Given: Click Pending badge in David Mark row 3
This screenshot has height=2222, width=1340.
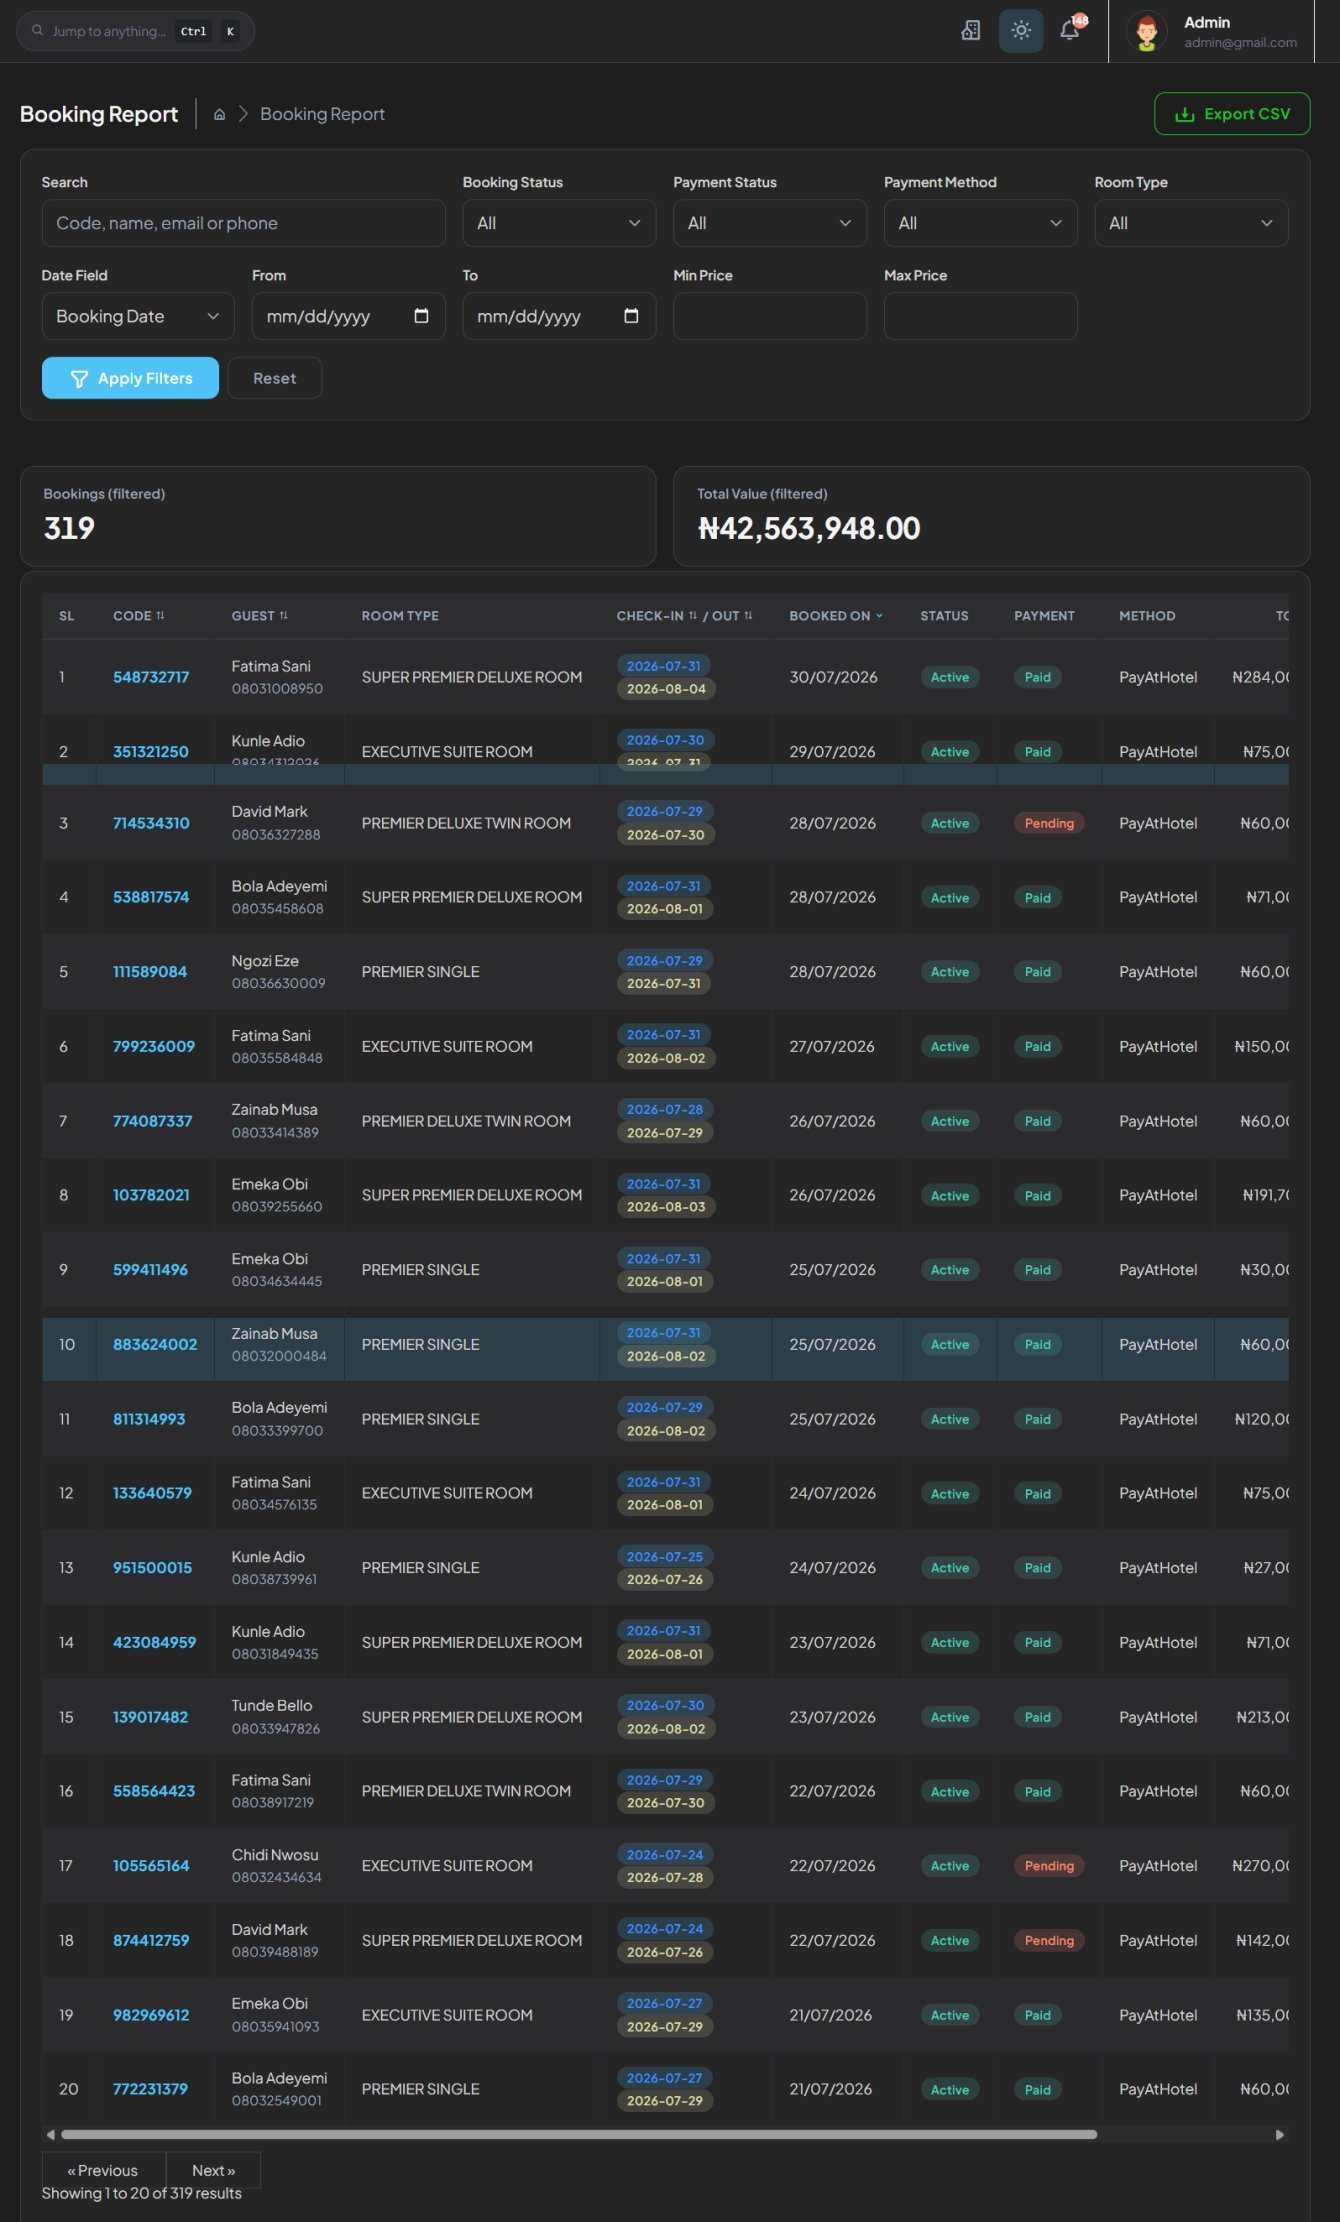Looking at the screenshot, I should pyautogui.click(x=1048, y=823).
